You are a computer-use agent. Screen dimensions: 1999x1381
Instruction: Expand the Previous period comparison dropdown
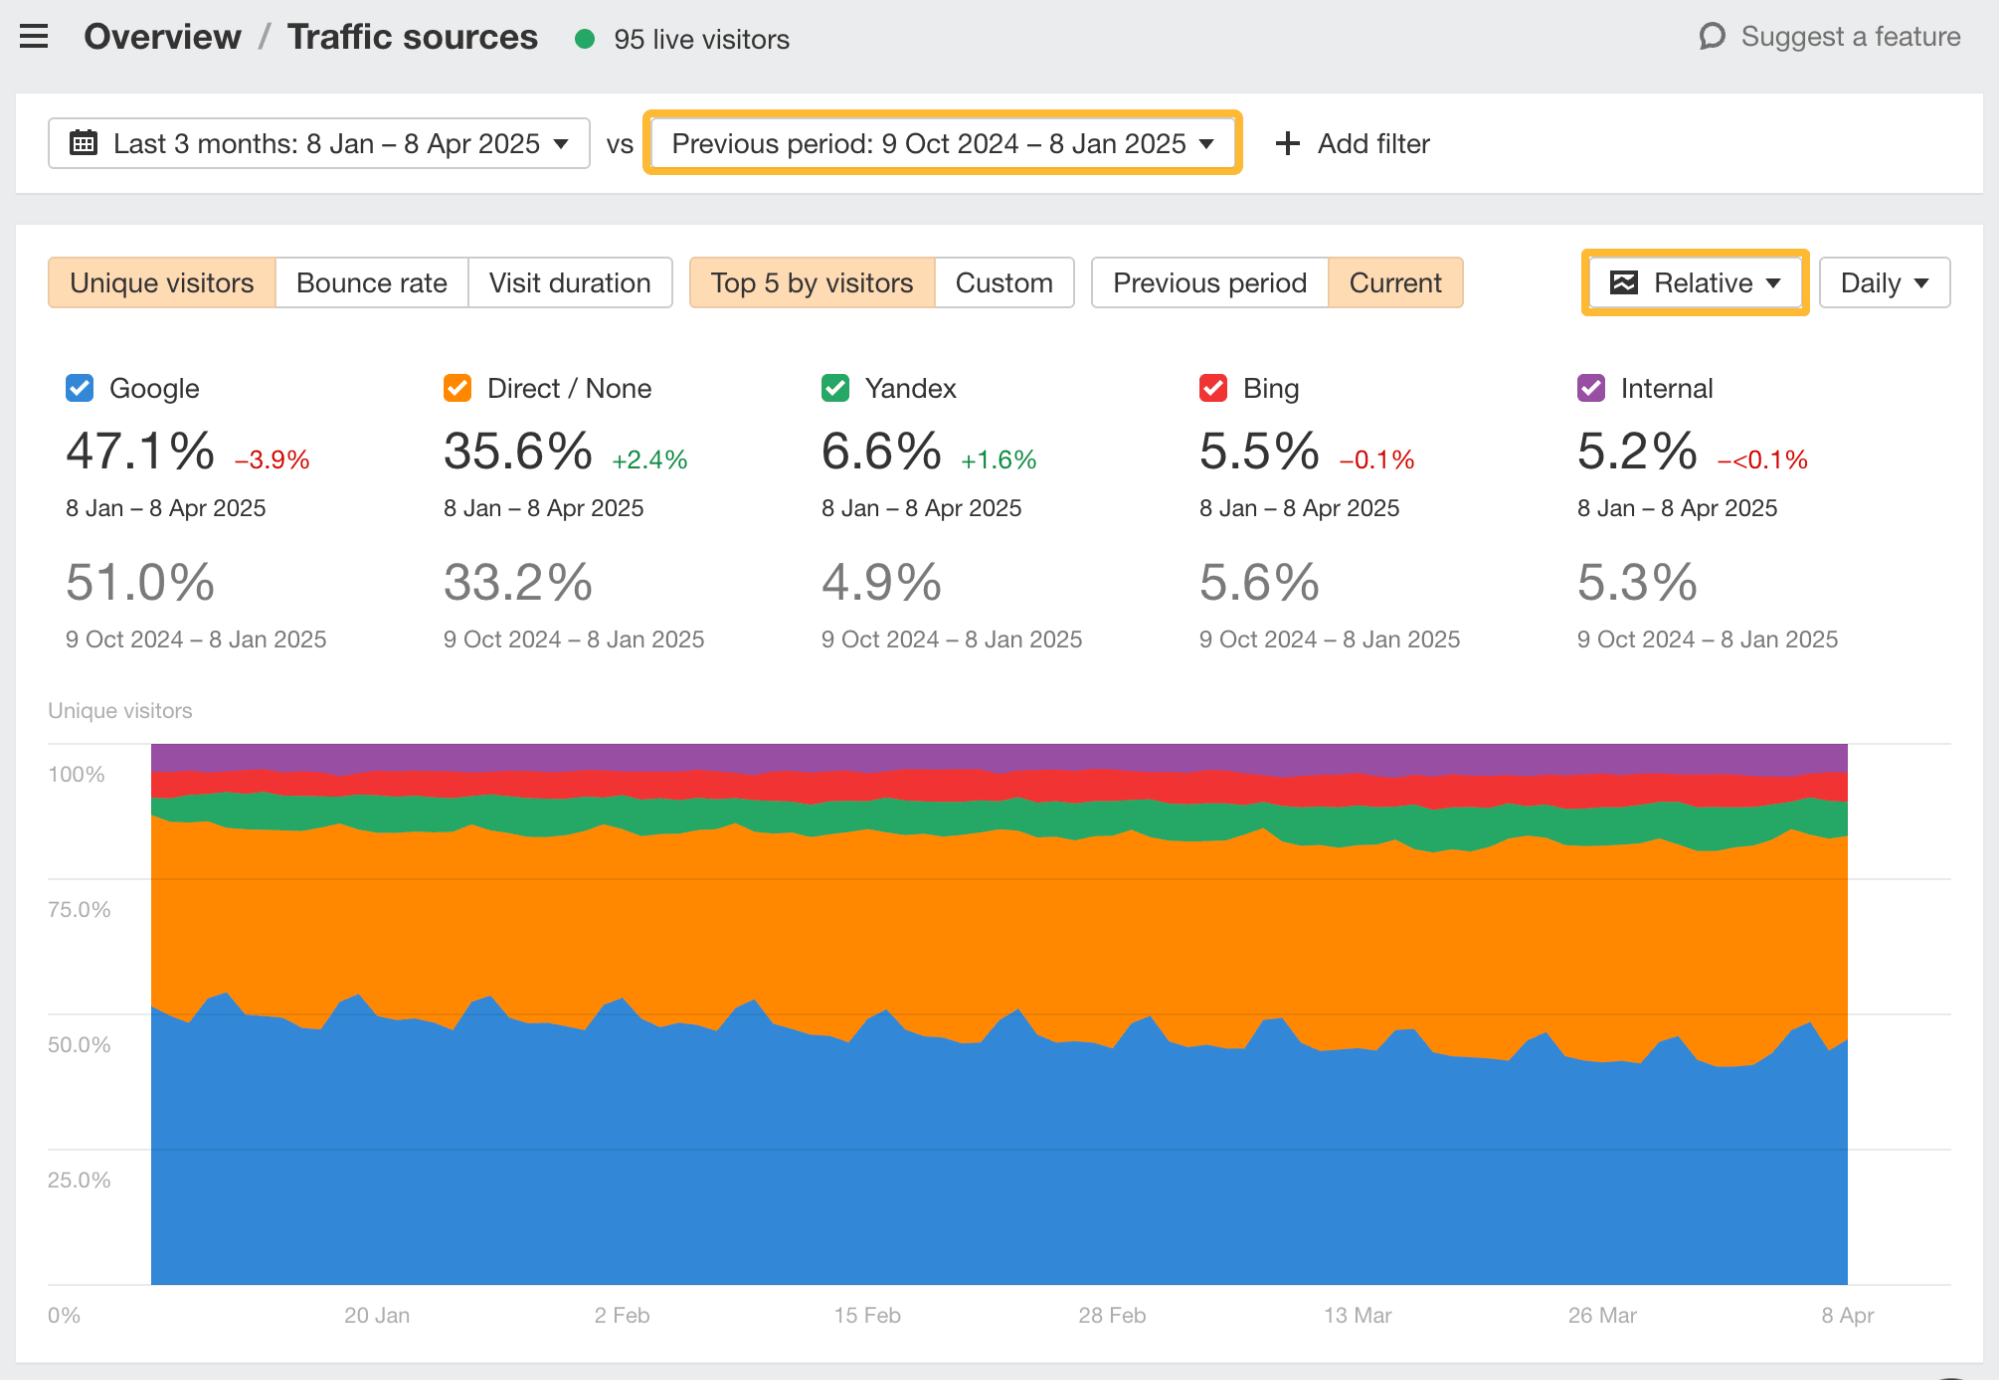tap(942, 144)
